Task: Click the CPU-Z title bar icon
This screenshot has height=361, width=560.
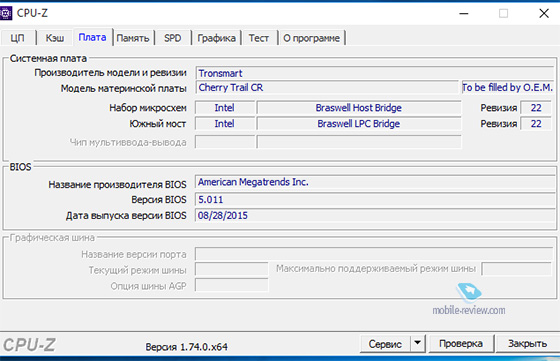Action: pos(6,13)
